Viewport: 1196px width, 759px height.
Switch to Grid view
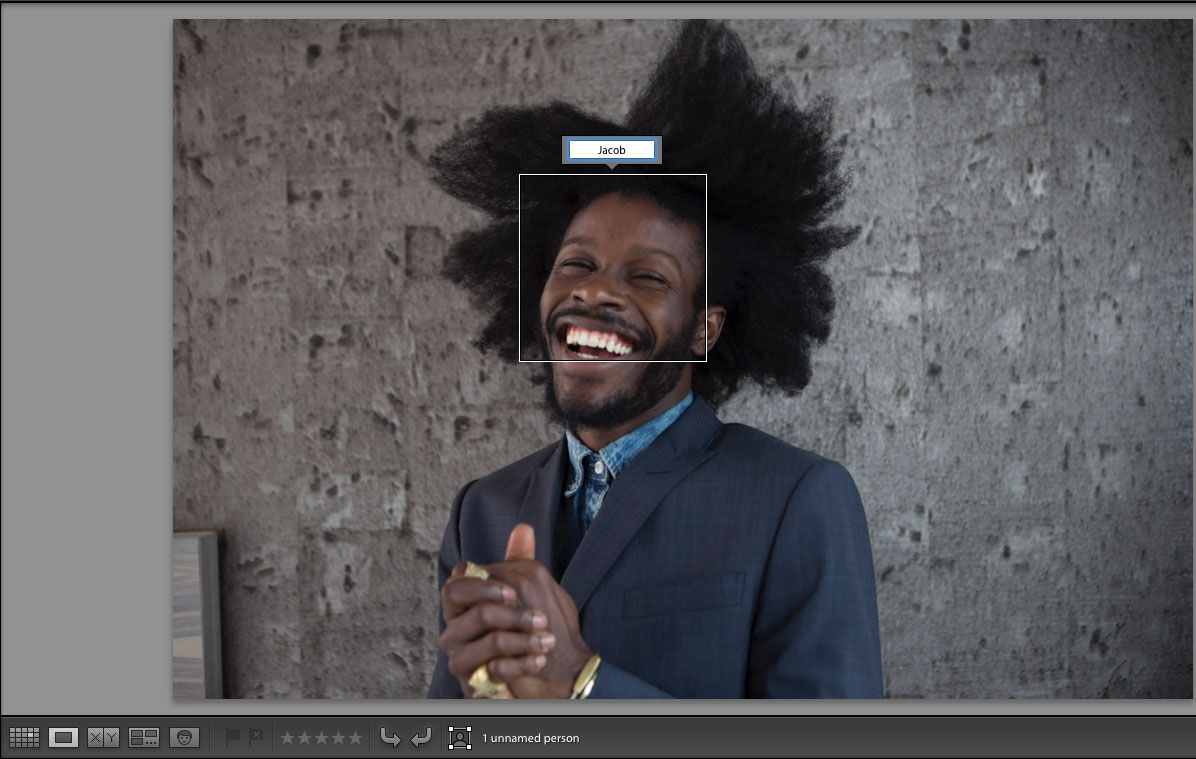(x=25, y=737)
